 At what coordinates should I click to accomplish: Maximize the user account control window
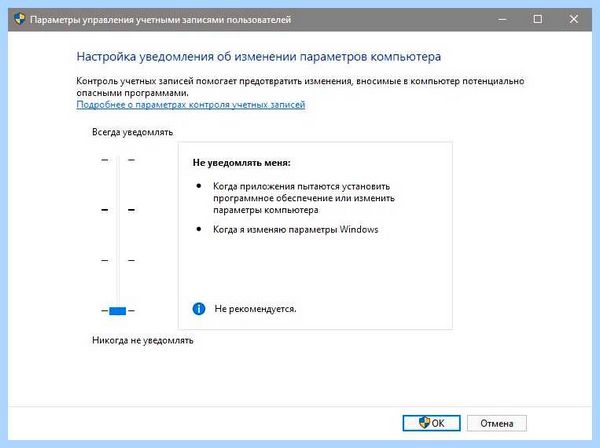(538, 19)
